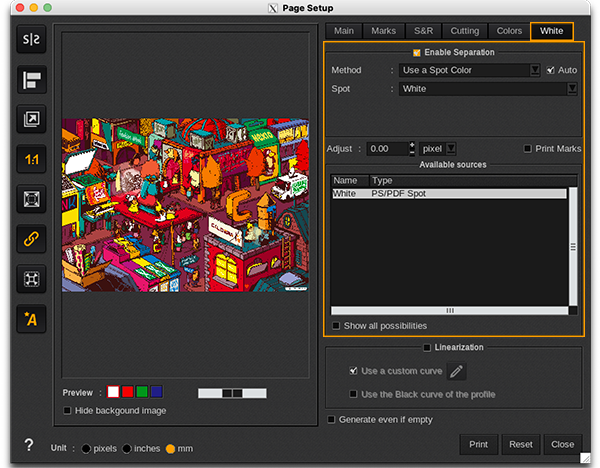Screen dimensions: 600x468
Task: Open the pixel unit dropdown next to Adjust
Action: [x=451, y=148]
